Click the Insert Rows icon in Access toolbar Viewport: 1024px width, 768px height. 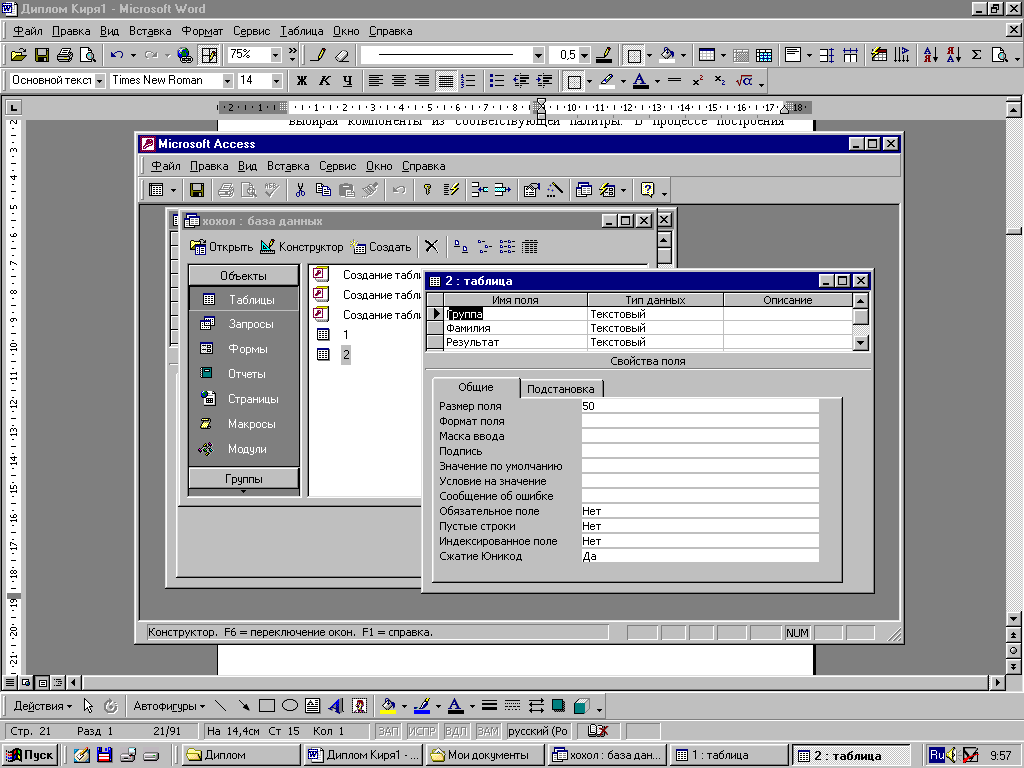click(479, 189)
